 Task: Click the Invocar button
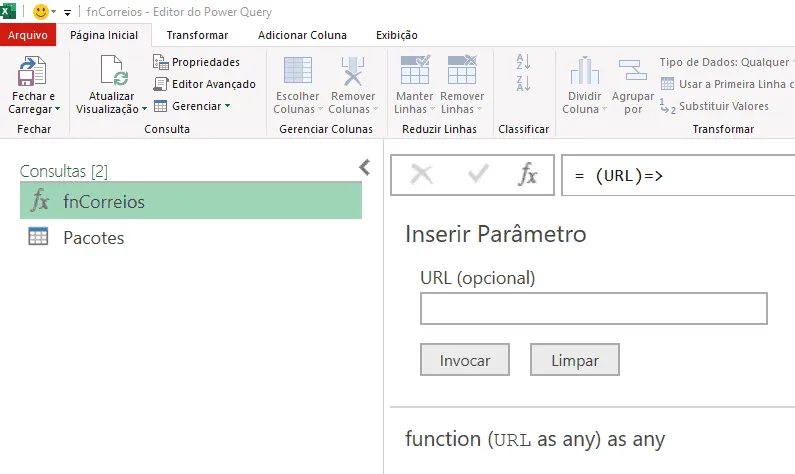465,360
